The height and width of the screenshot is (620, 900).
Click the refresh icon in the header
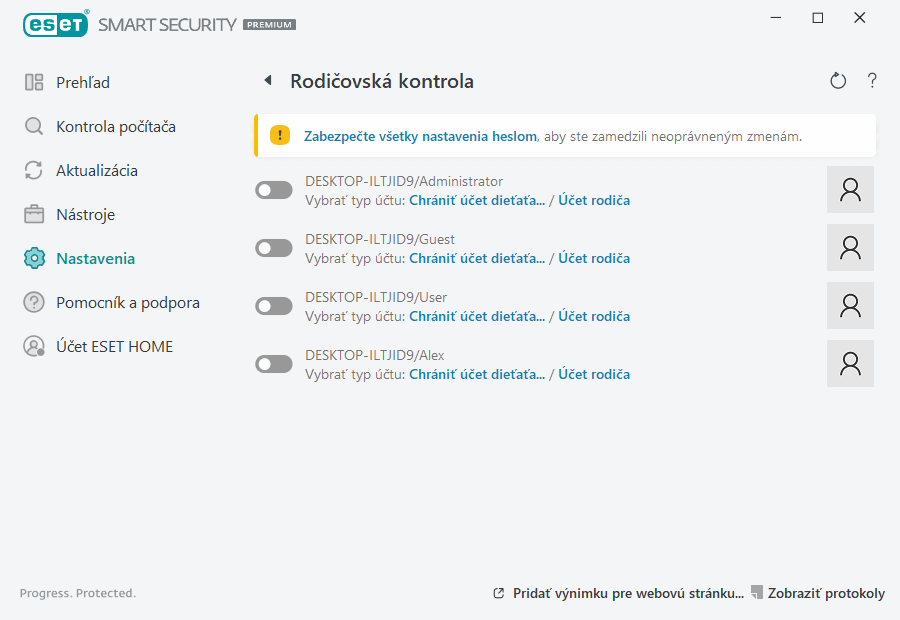(x=838, y=81)
